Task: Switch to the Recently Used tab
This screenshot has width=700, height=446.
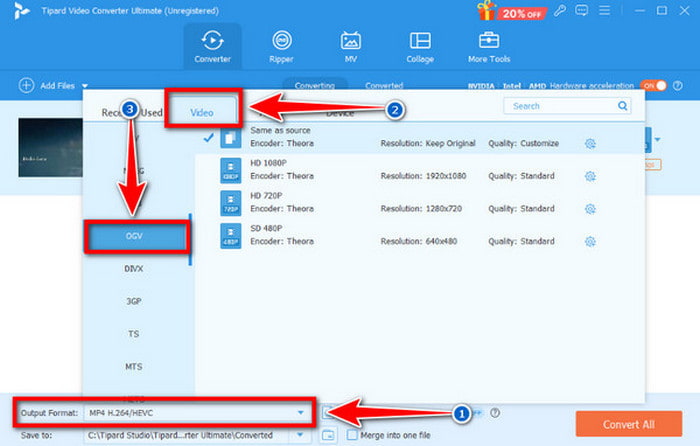Action: [x=132, y=113]
